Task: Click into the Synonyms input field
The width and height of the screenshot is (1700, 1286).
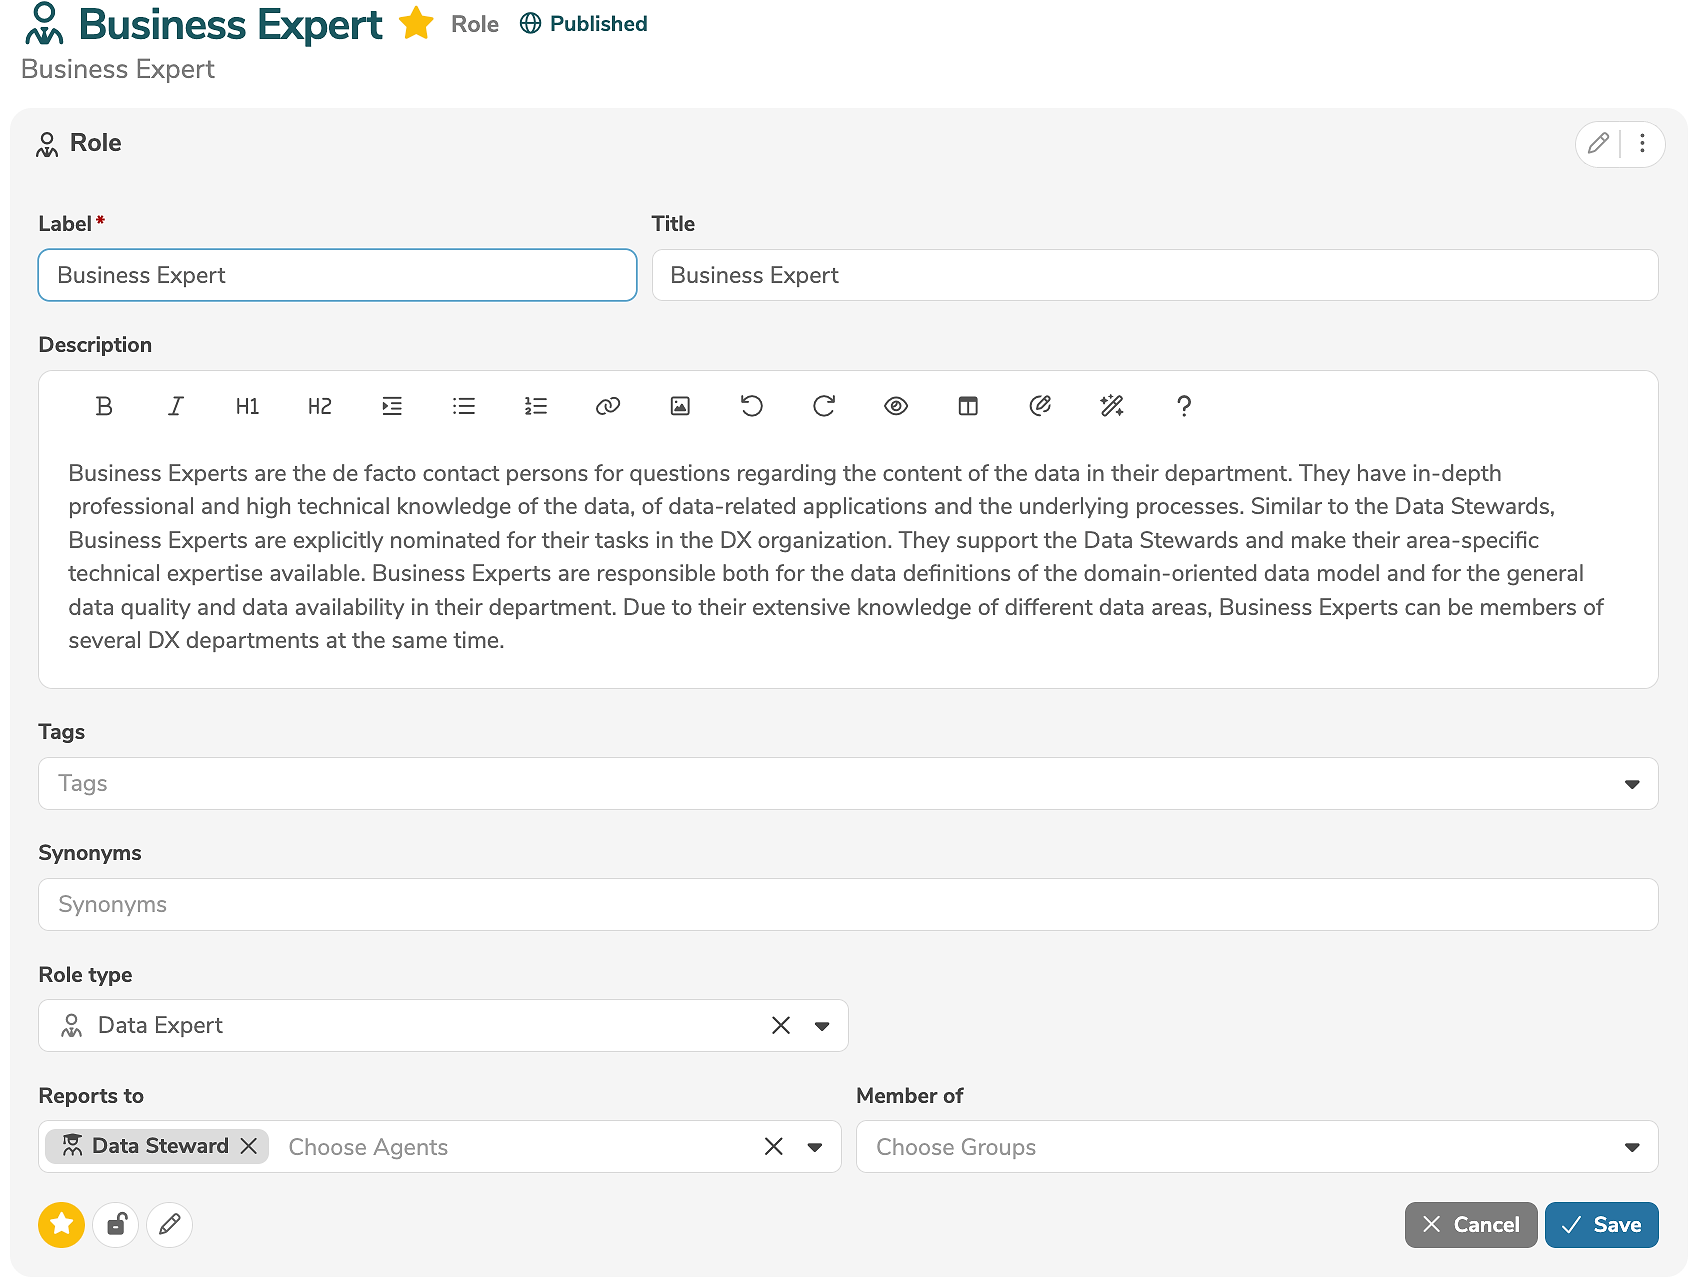Action: click(x=848, y=905)
